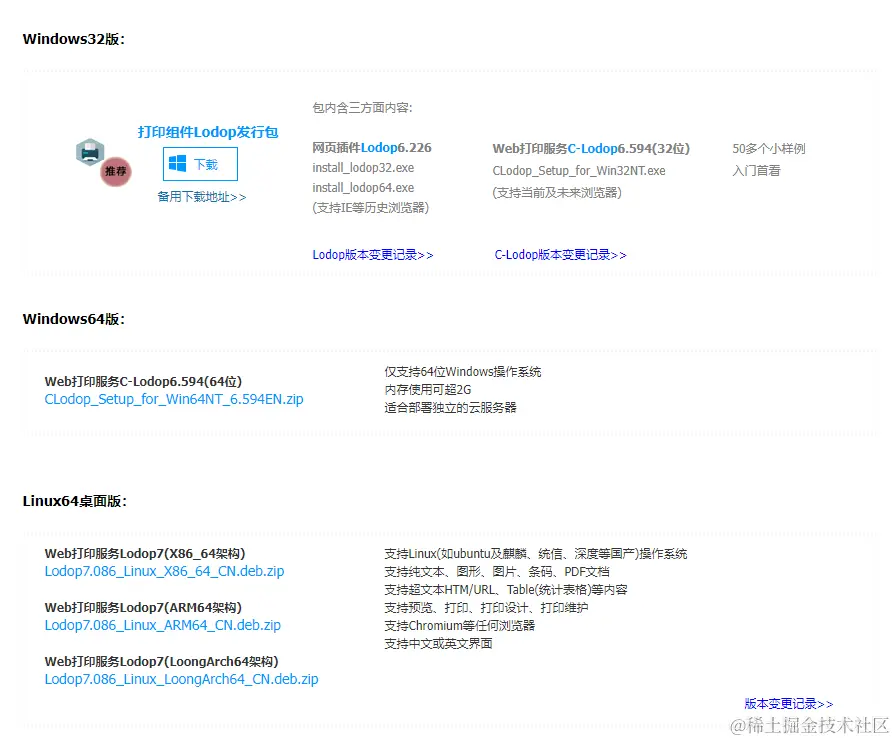The image size is (896, 742).
Task: Download Lodop7.086_Linux_ARM64_CN.deb.zip
Action: (162, 625)
